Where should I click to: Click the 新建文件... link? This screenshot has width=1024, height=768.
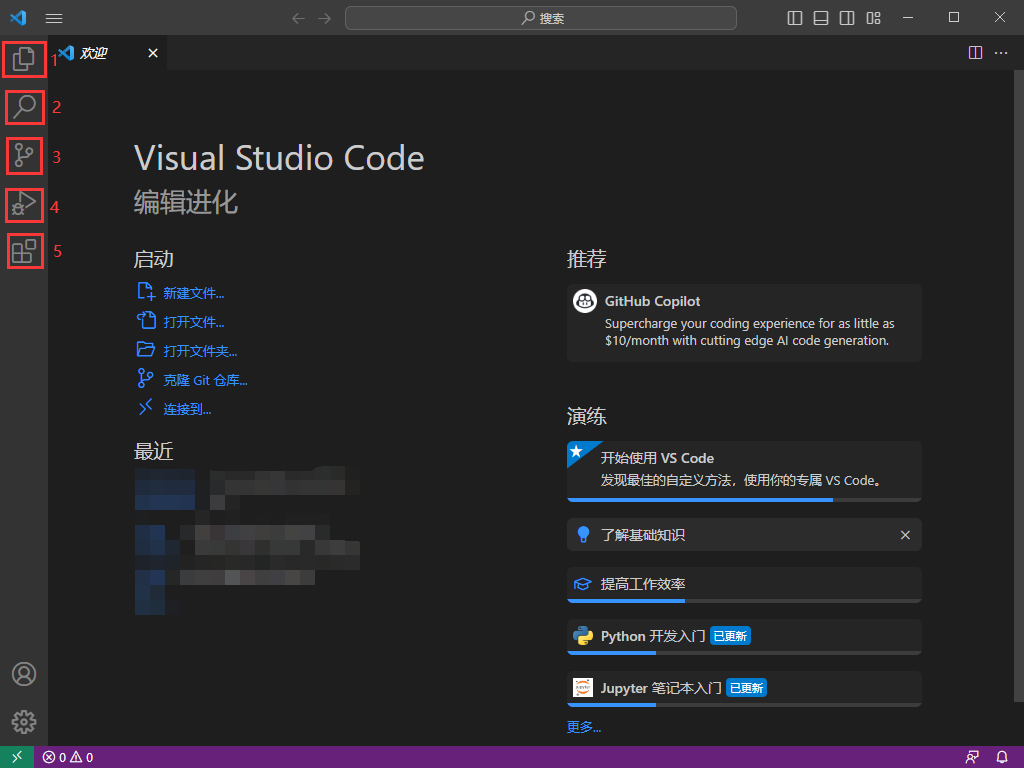pos(193,293)
